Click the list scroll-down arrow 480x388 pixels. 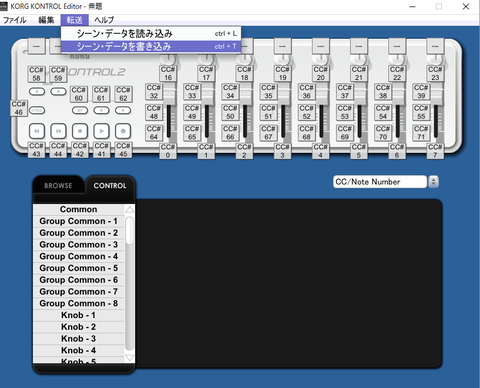click(129, 358)
